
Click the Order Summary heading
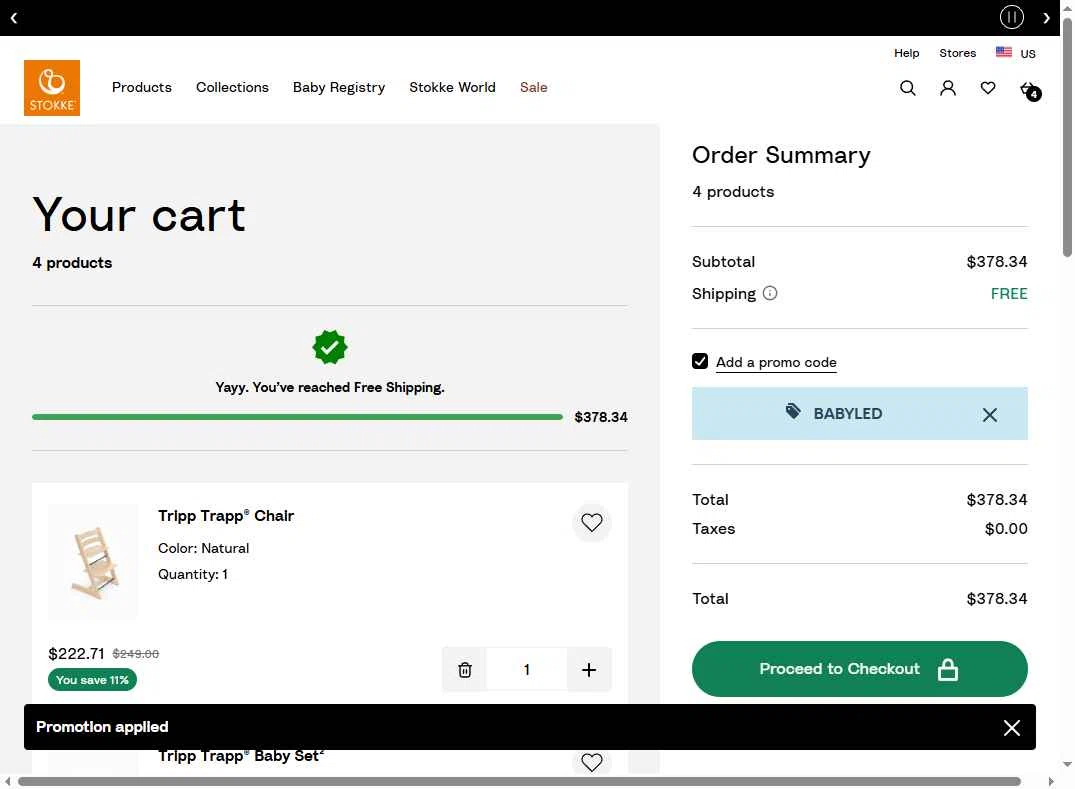coord(781,155)
